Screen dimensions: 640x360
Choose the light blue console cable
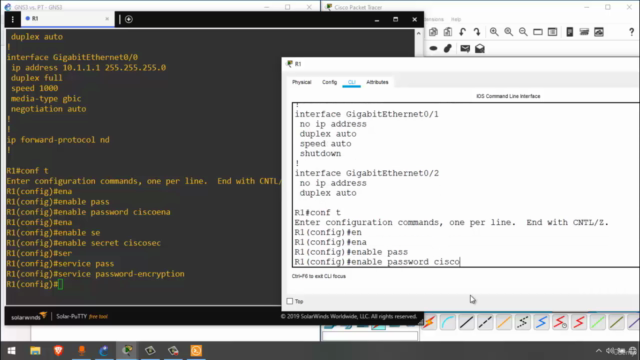[448, 322]
